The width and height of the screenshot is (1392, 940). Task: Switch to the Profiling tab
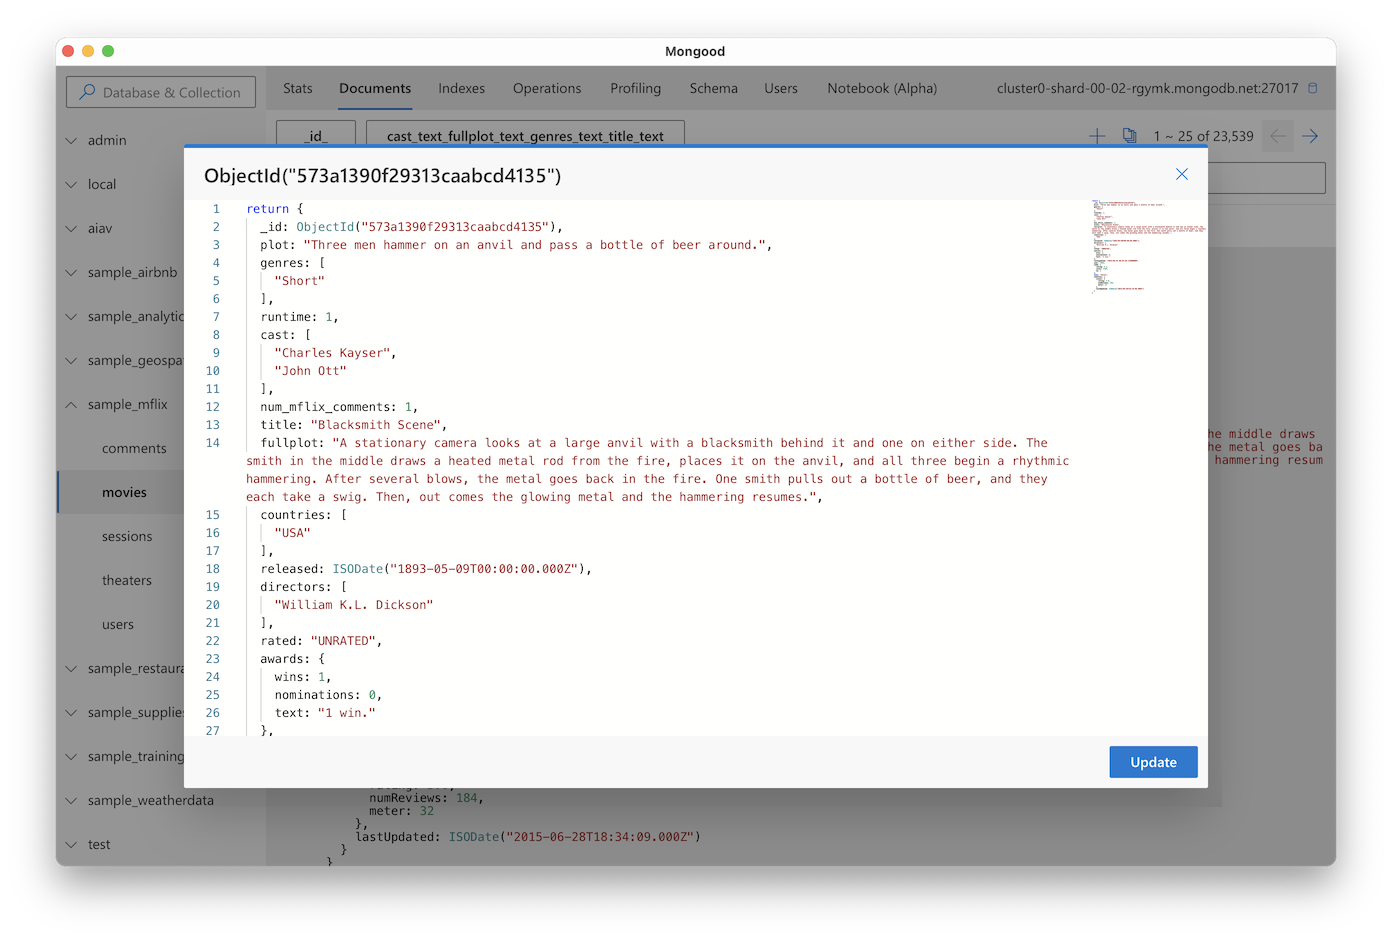pos(636,88)
